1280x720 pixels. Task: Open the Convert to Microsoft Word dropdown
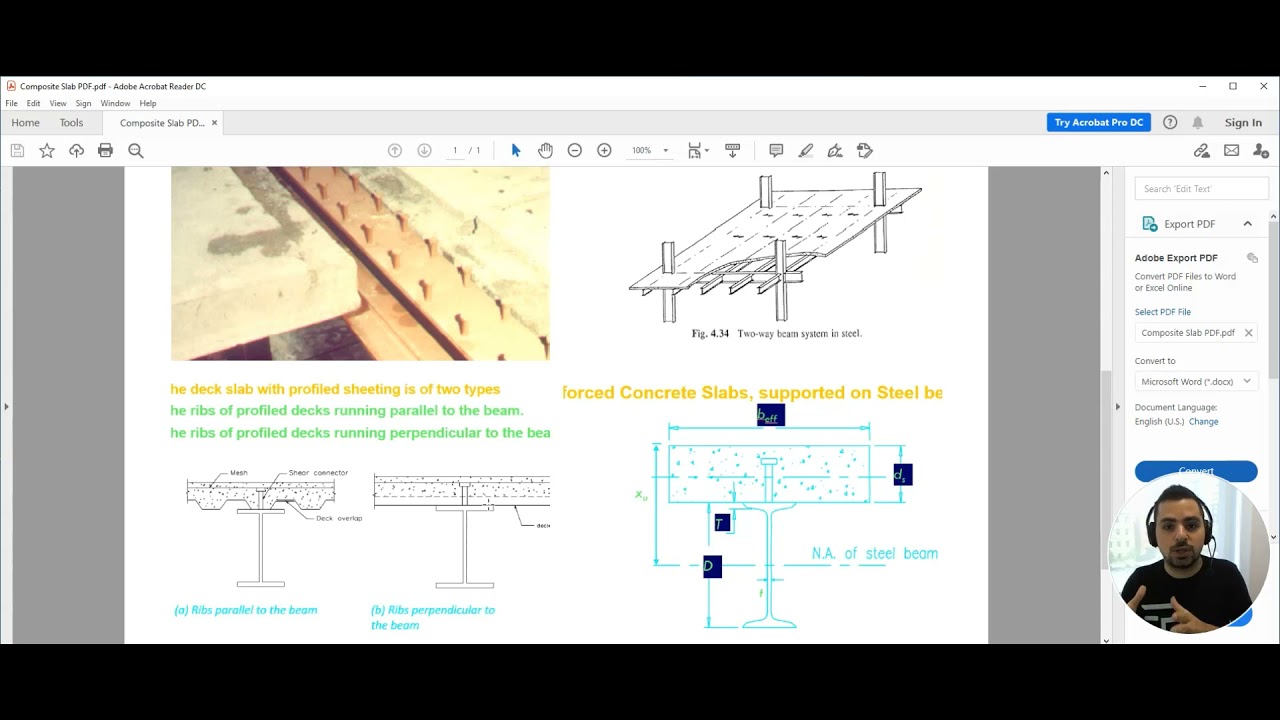(x=1196, y=381)
